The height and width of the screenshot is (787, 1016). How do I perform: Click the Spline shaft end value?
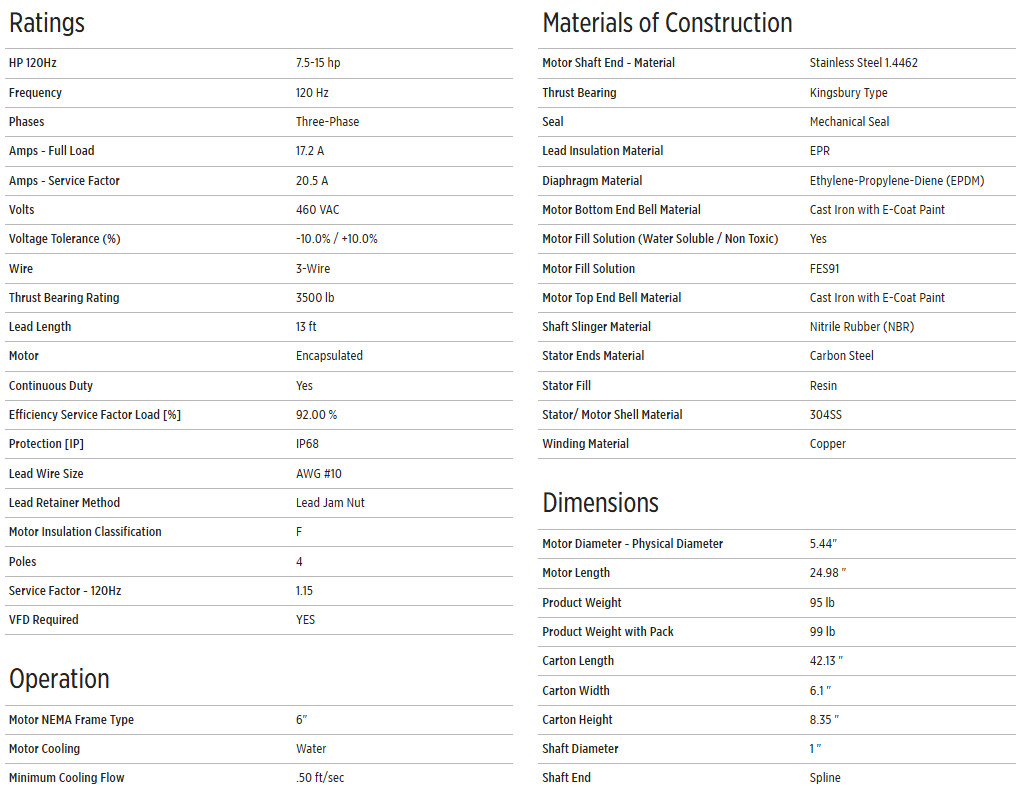click(825, 778)
